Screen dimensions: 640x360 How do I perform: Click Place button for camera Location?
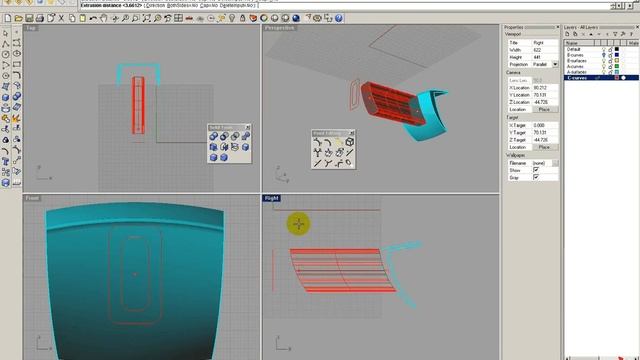(x=544, y=109)
